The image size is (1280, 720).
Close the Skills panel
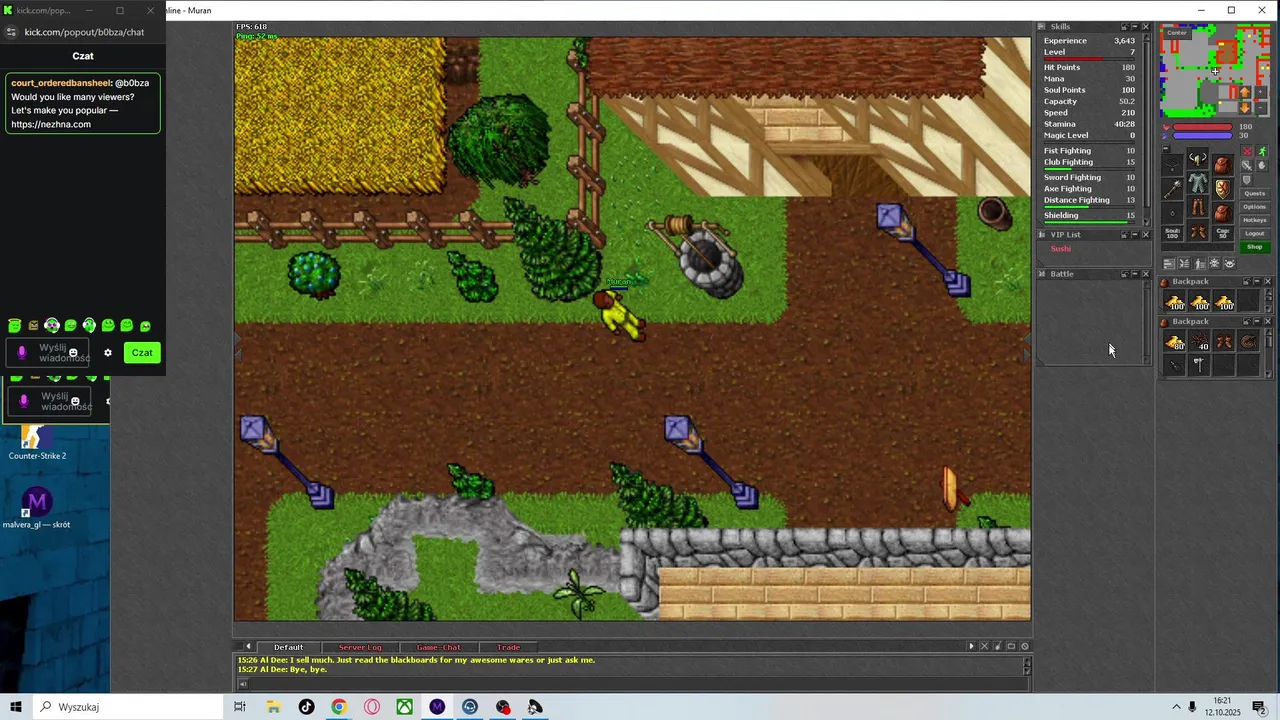coord(1146,27)
